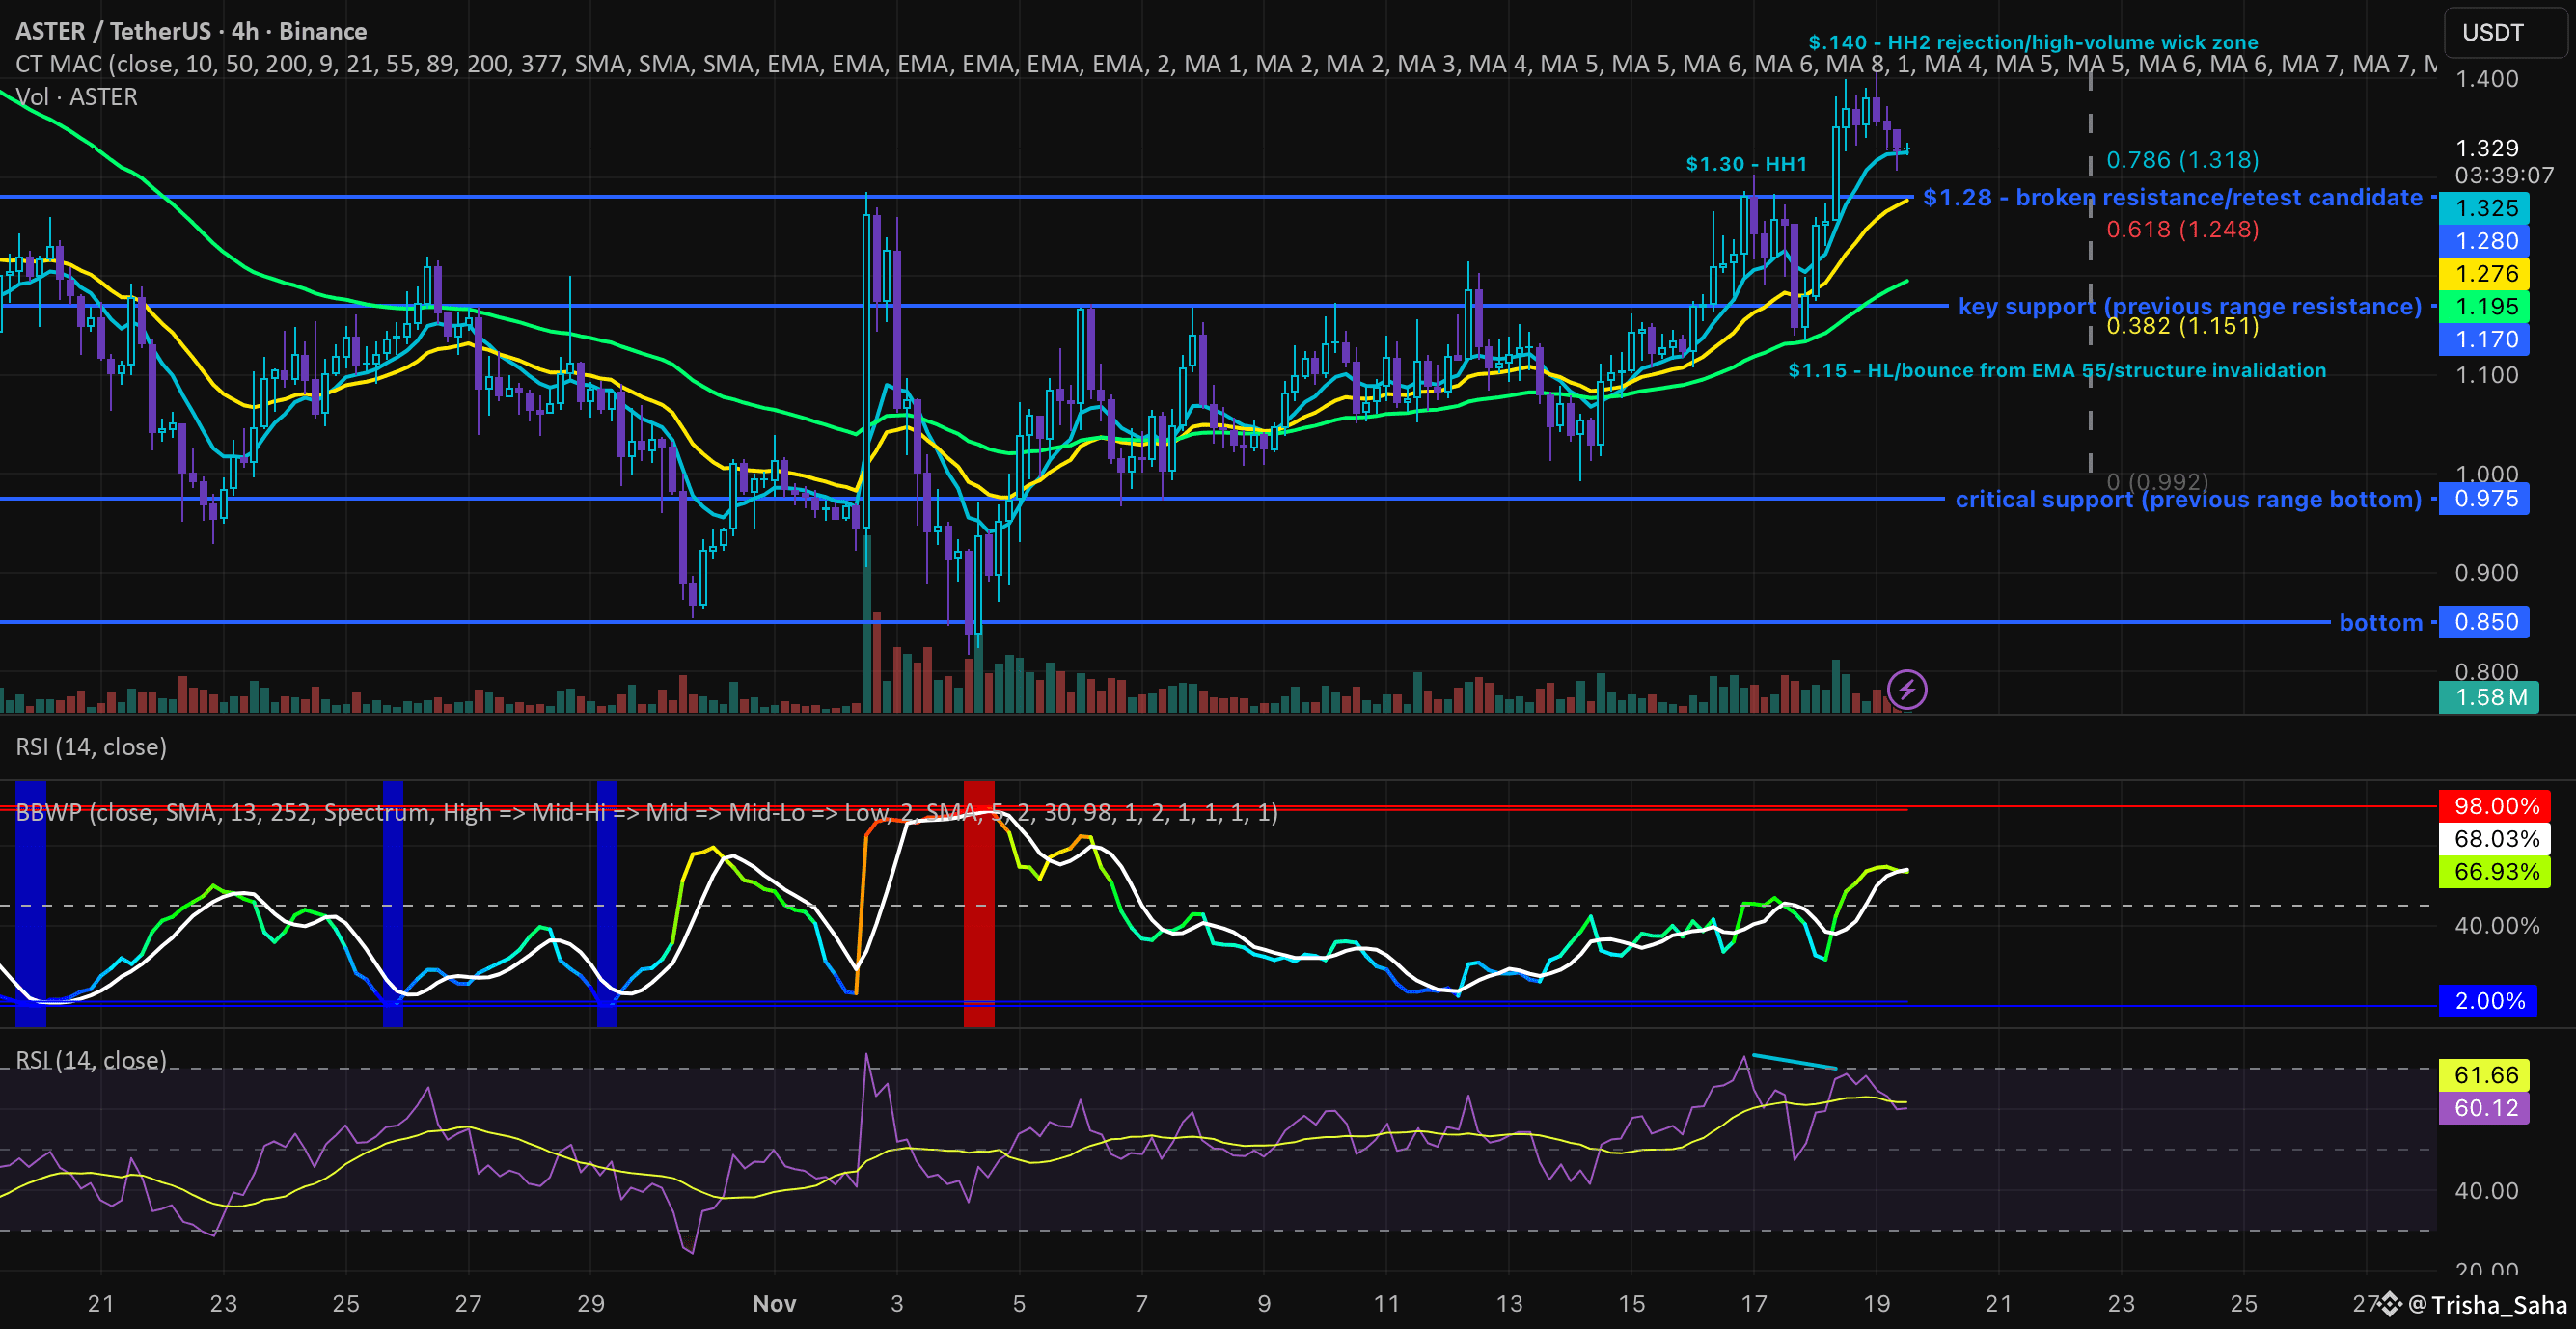The image size is (2576, 1329).
Task: Click the '$1.30 - HH1' annotation text
Action: pos(1746,164)
